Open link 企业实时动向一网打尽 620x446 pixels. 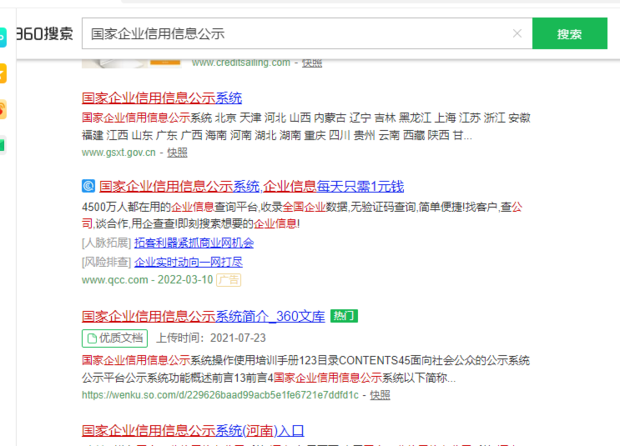(188, 262)
